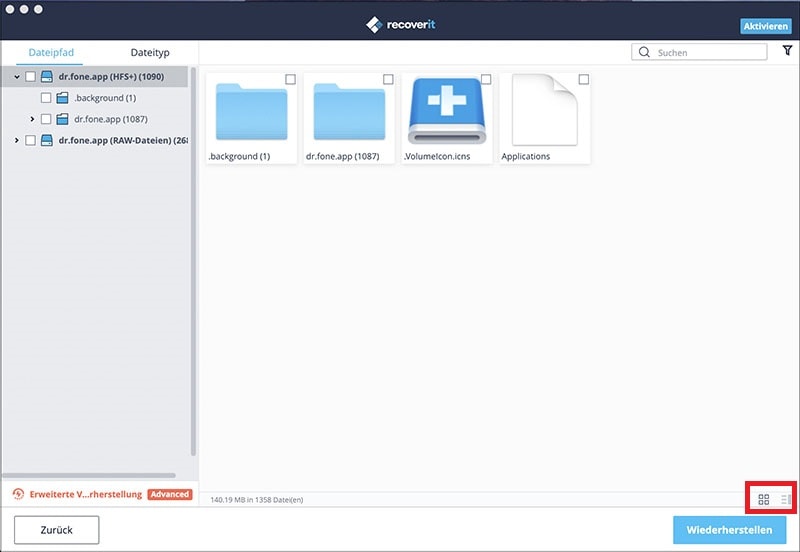800x552 pixels.
Task: Switch to the Dateipfad tab
Action: tap(51, 53)
